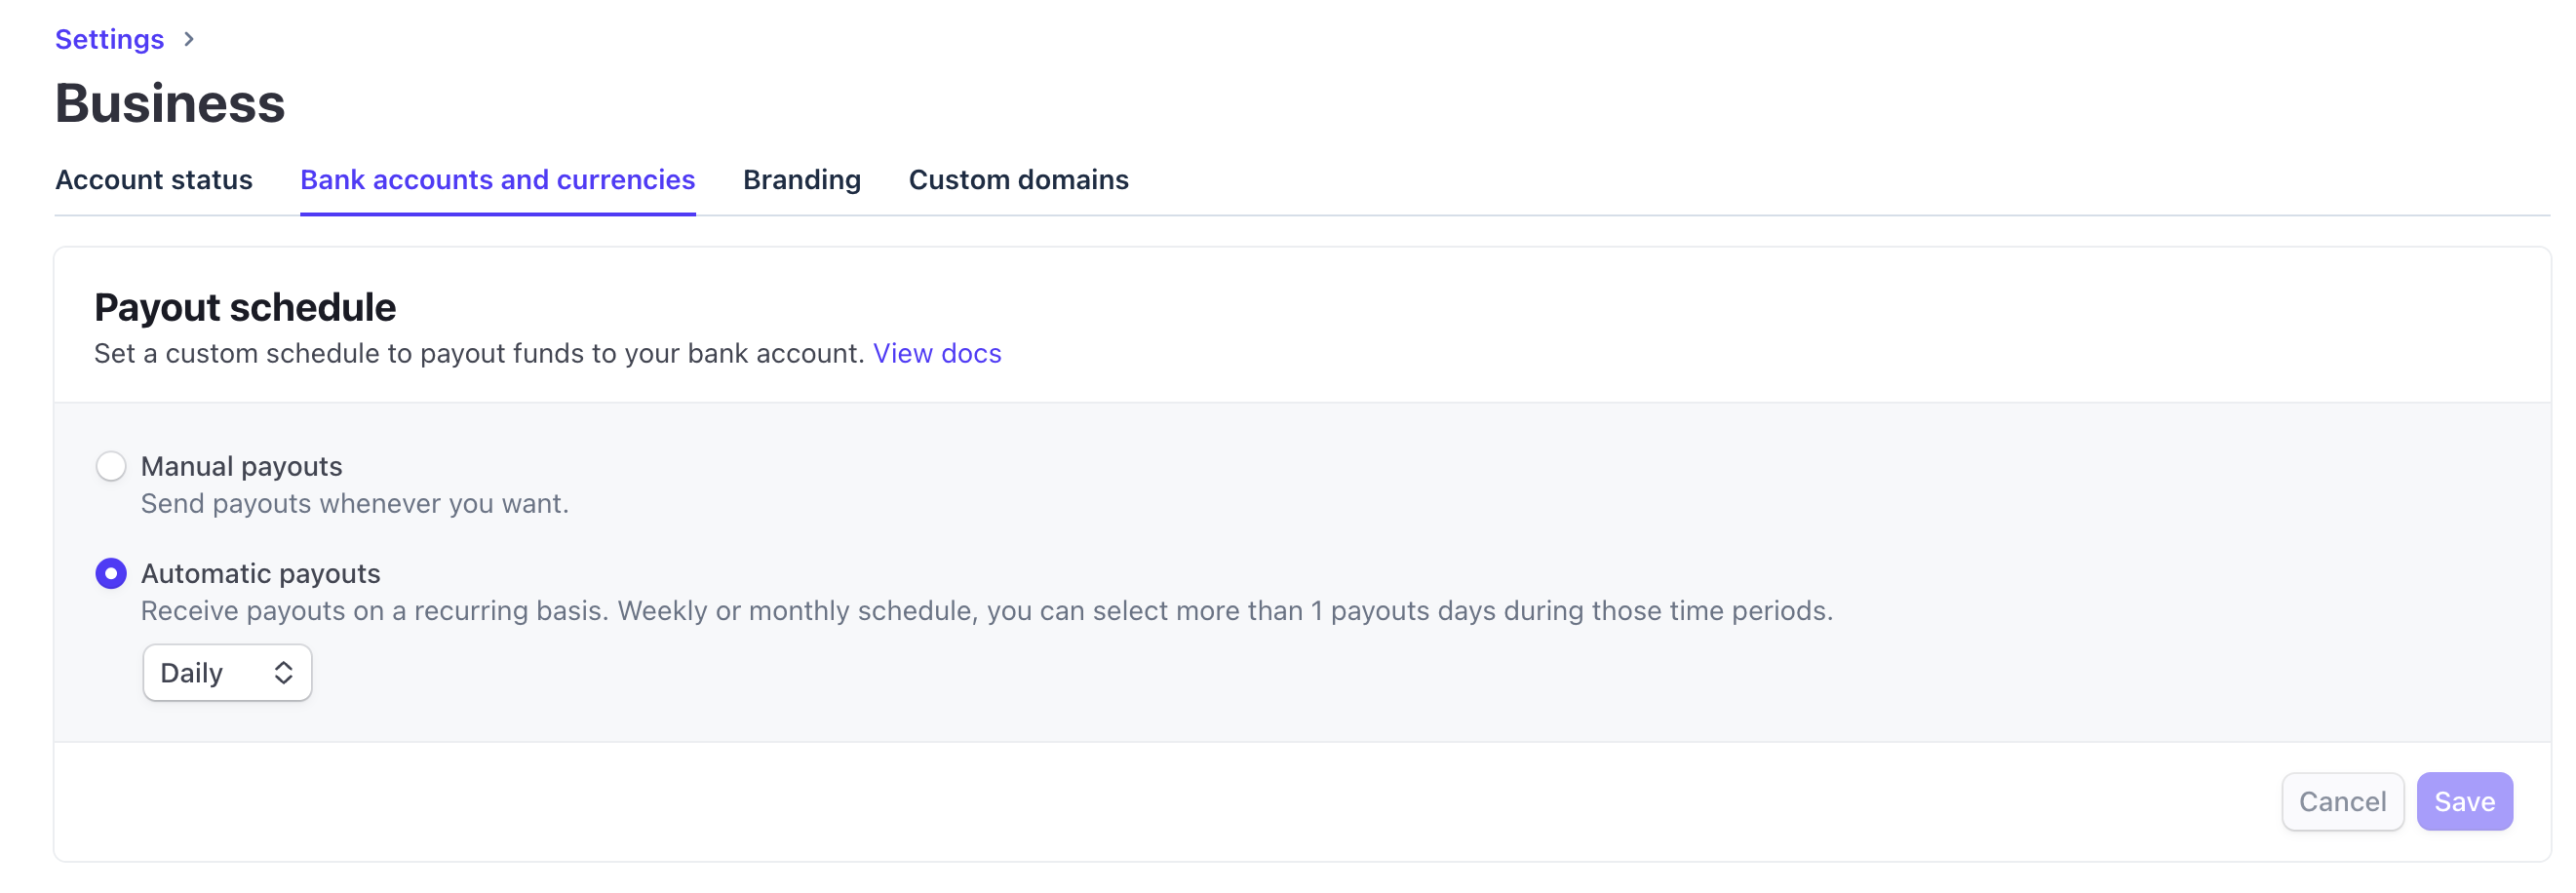This screenshot has height=893, width=2576.
Task: Click the 'Receive payouts on a recurring basis' description
Action: [x=986, y=610]
